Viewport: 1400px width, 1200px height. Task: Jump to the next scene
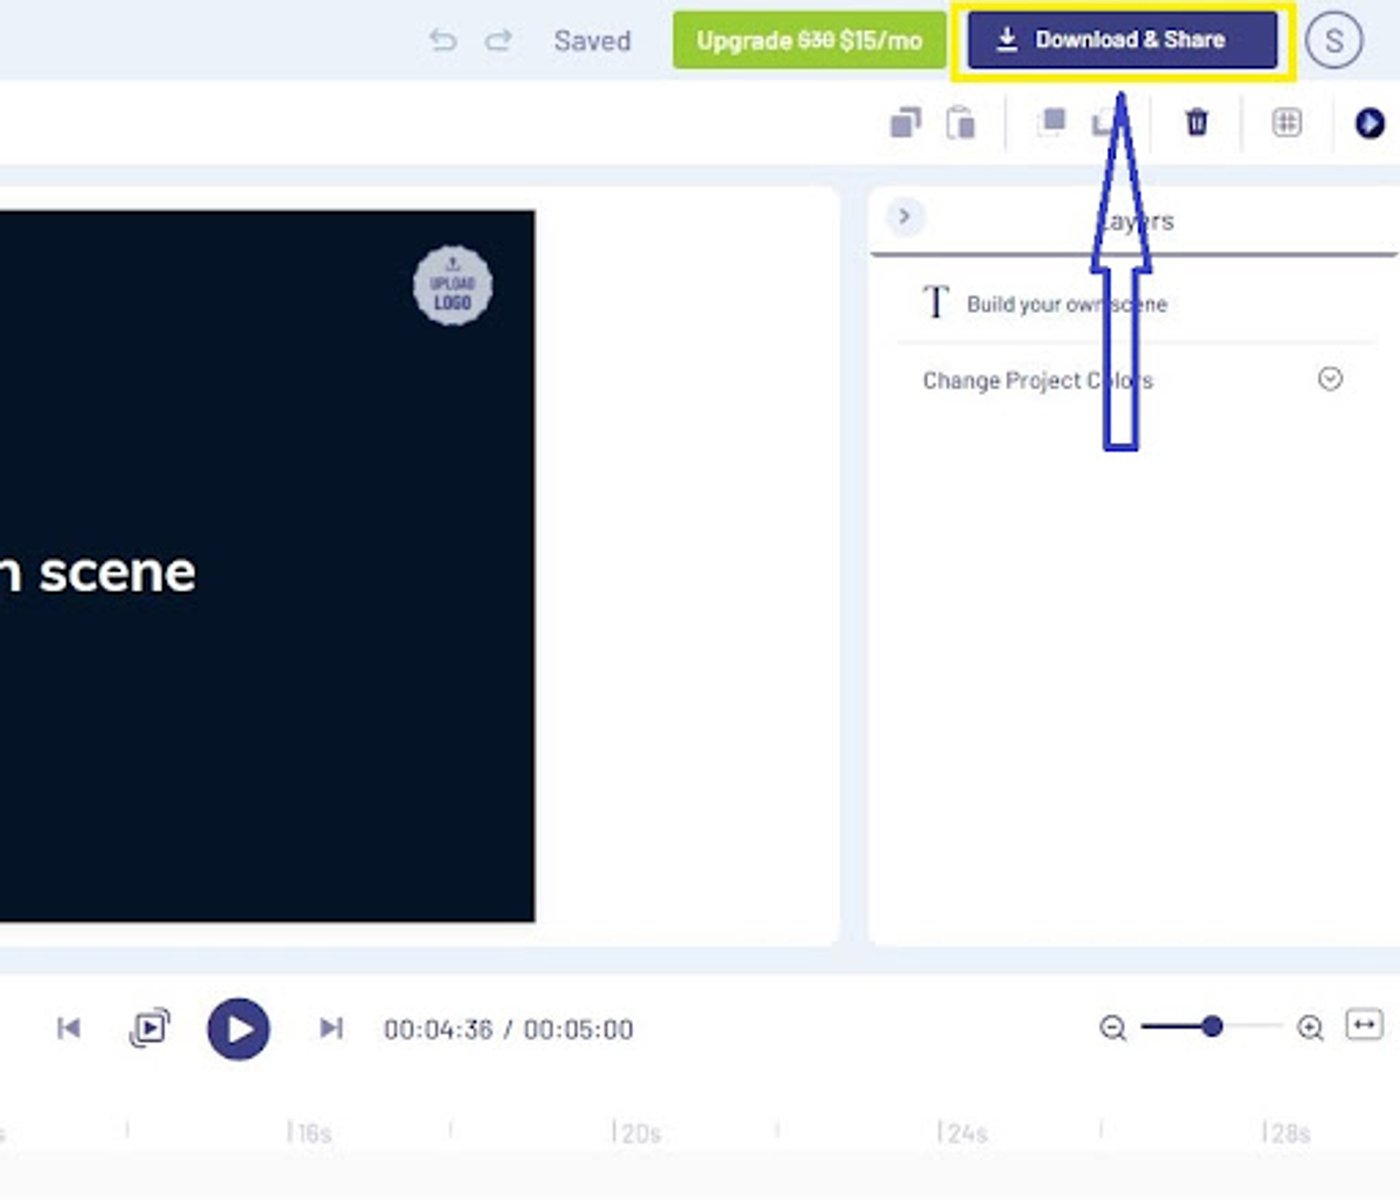[330, 1028]
